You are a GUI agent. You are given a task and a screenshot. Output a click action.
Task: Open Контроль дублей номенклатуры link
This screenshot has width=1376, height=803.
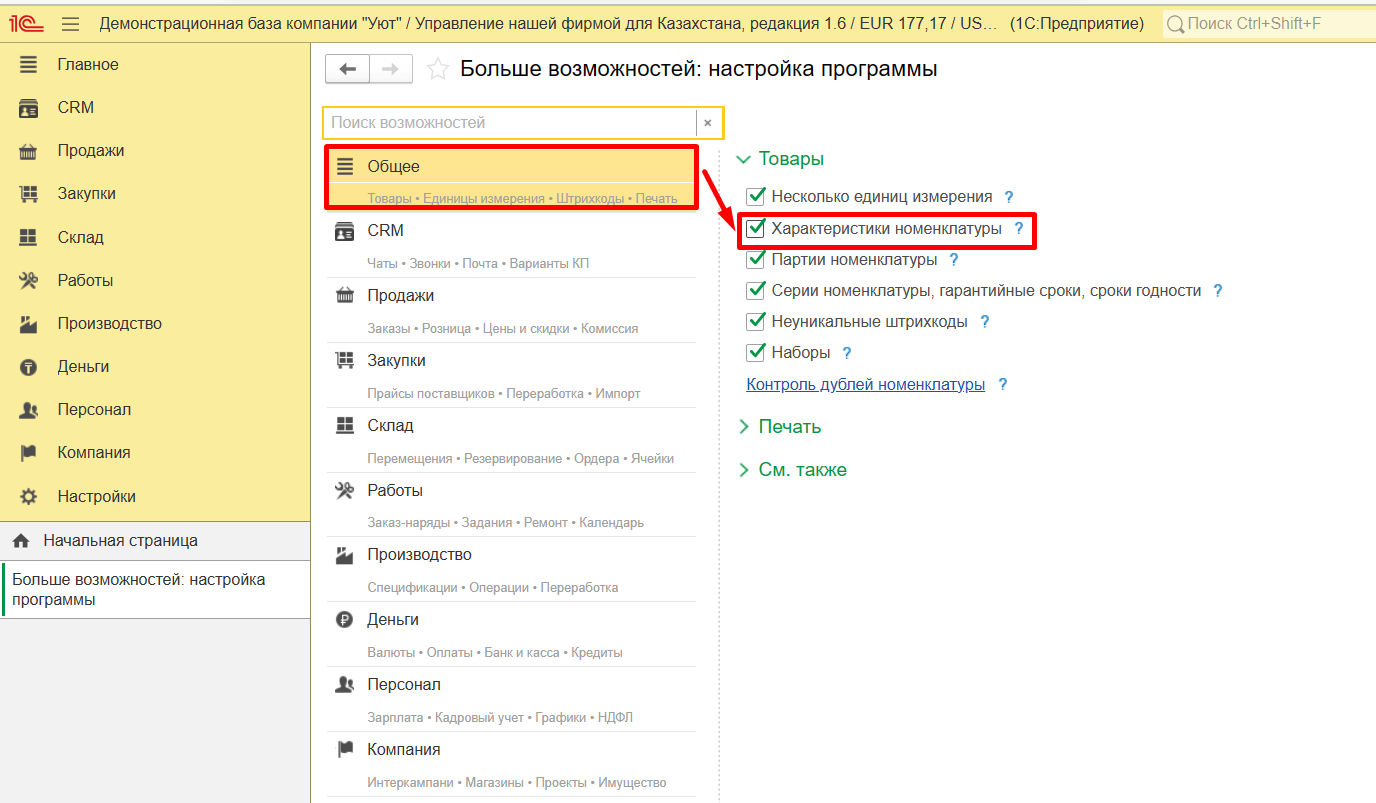pos(865,385)
